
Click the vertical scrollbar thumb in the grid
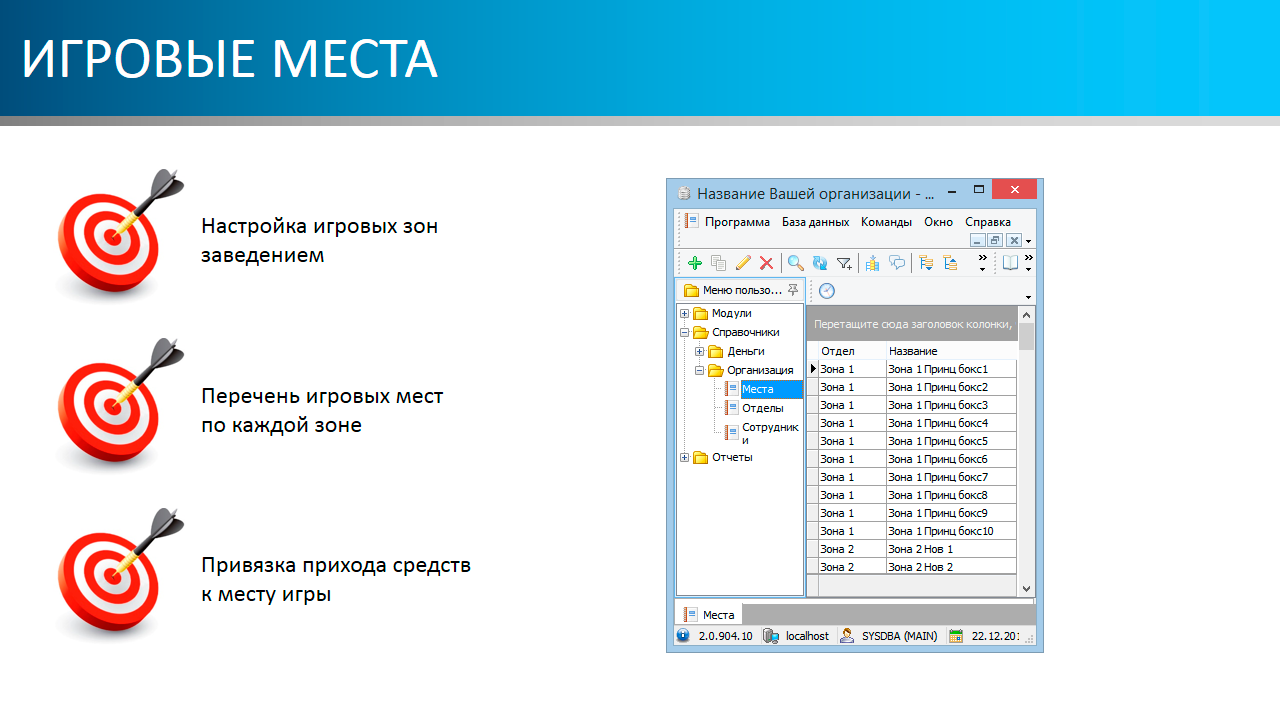point(1026,336)
